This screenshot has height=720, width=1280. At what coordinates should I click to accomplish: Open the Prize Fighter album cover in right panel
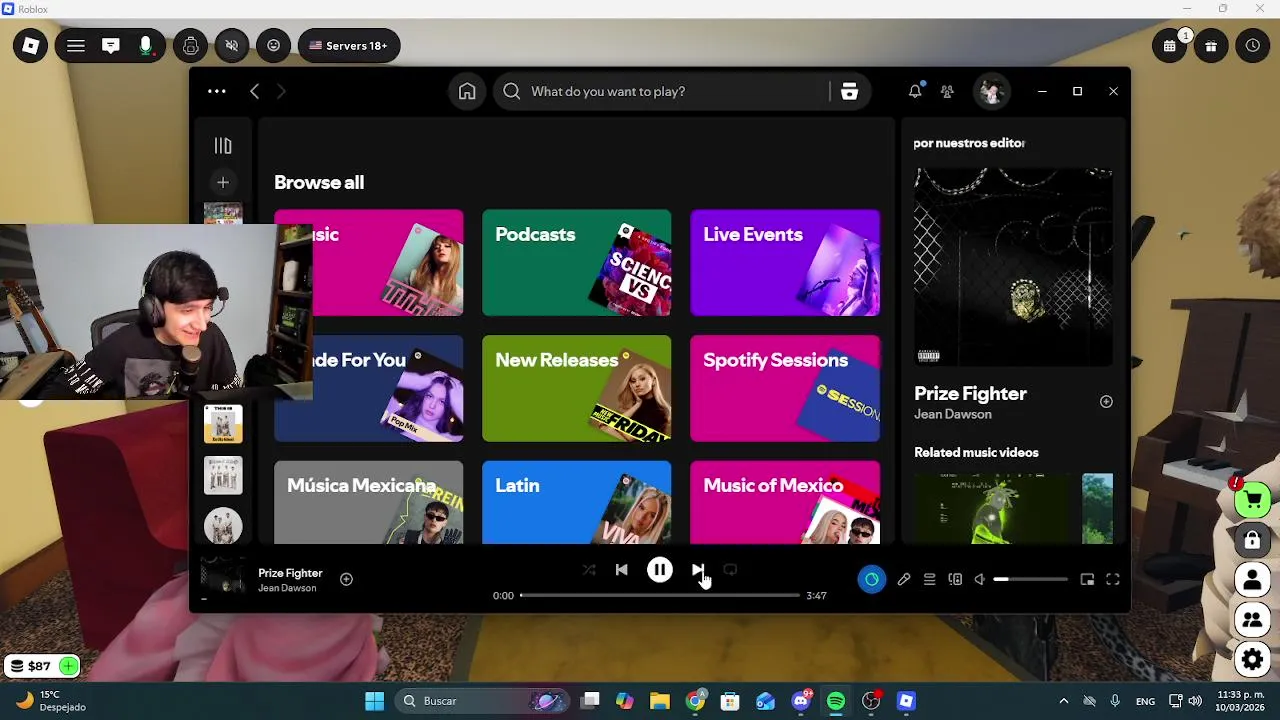click(1013, 267)
